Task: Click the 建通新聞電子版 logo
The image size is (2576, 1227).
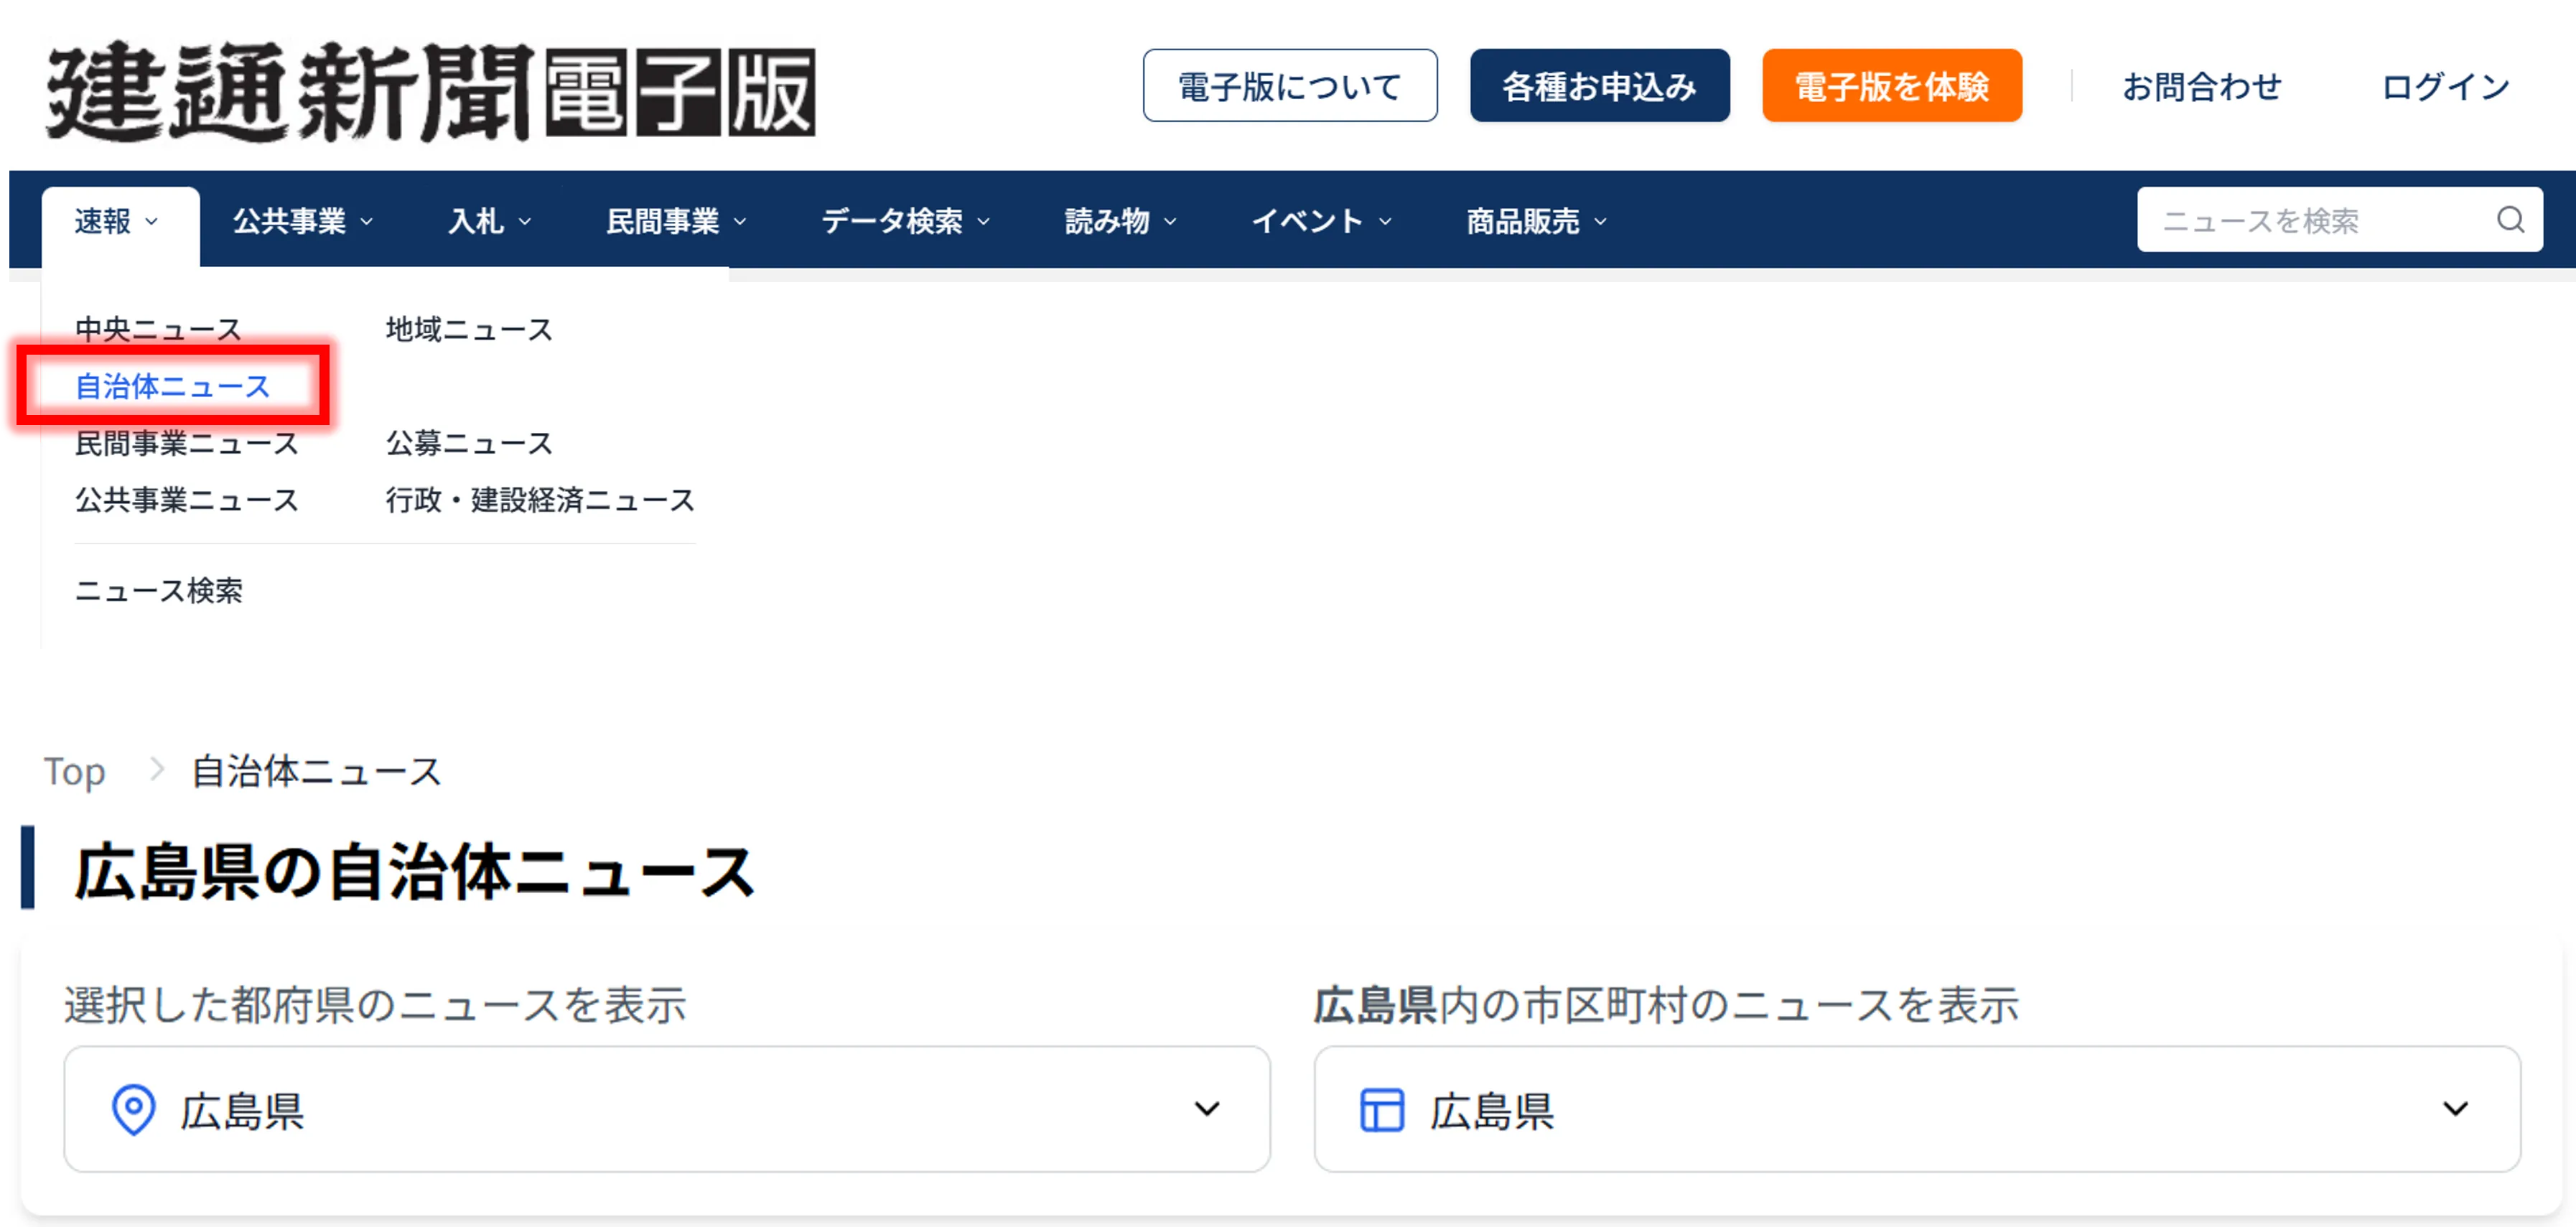Action: click(431, 91)
